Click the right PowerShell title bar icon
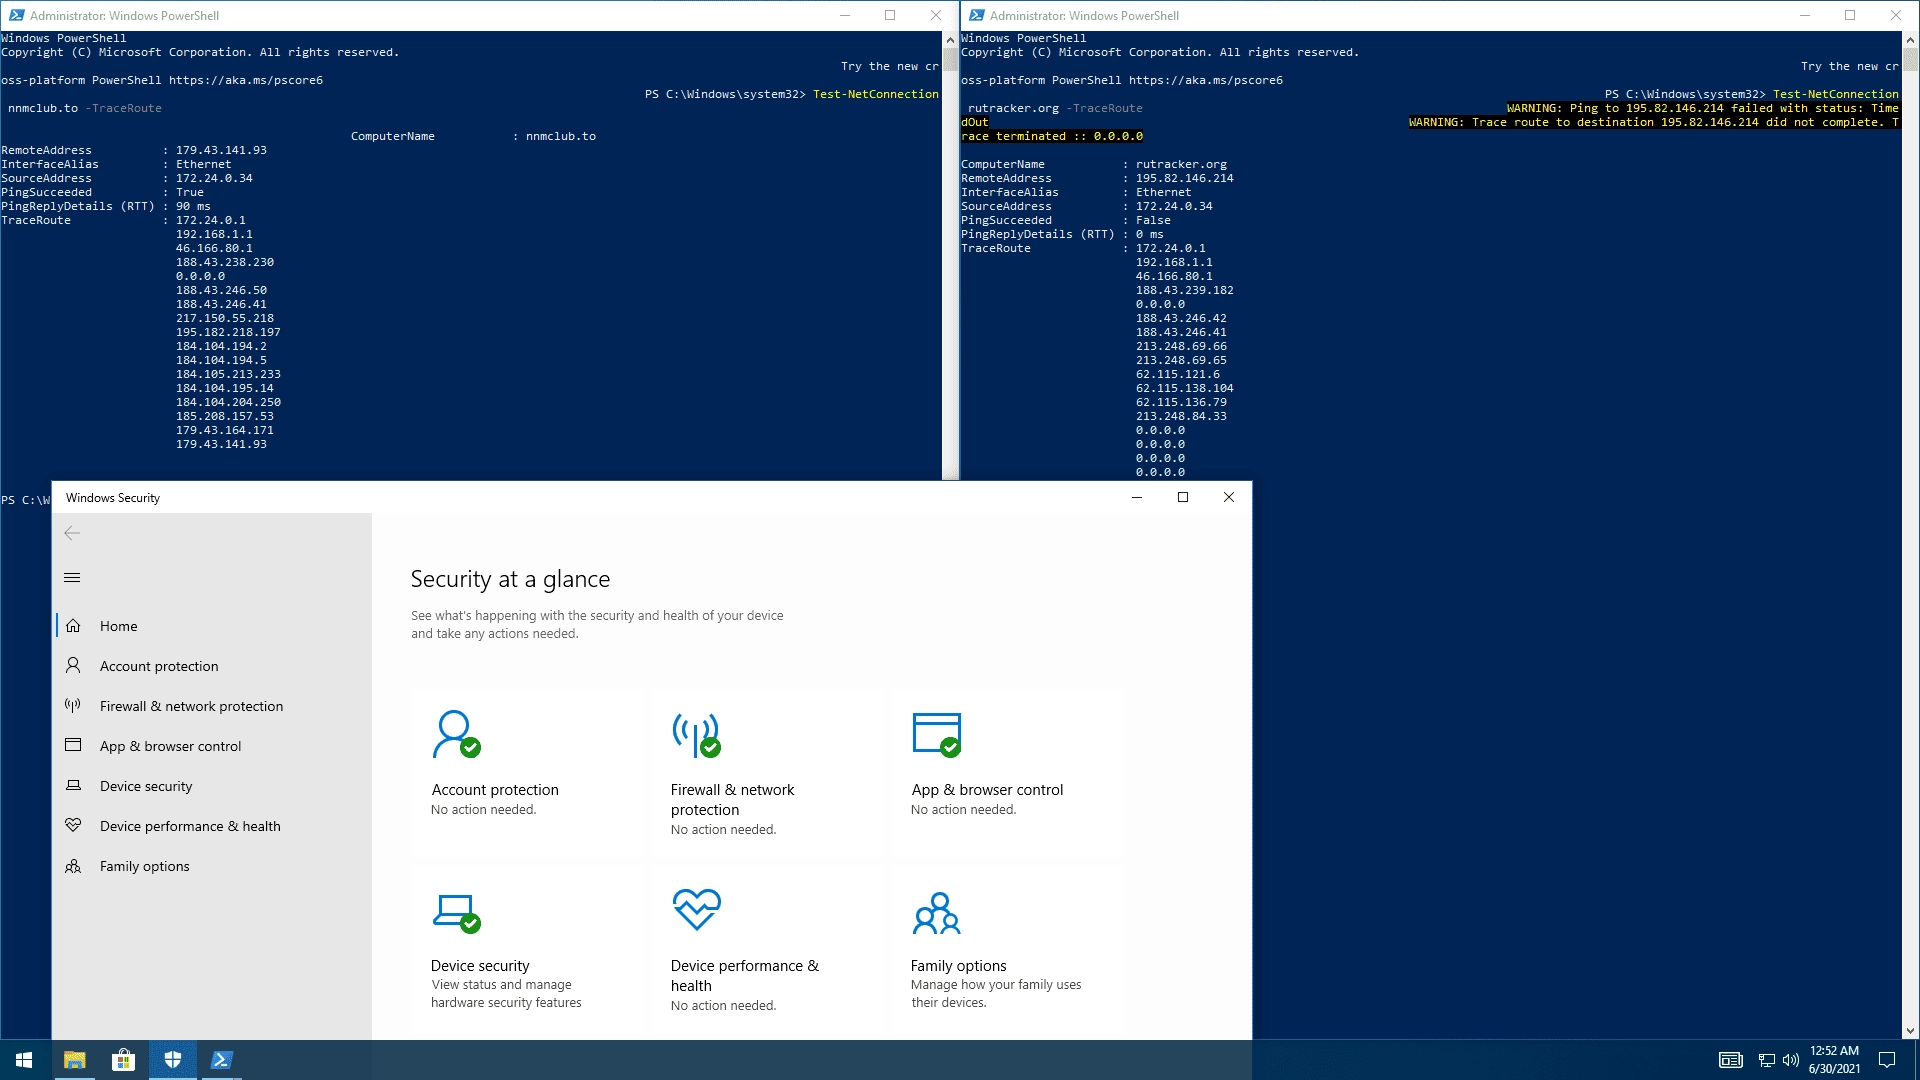 976,15
